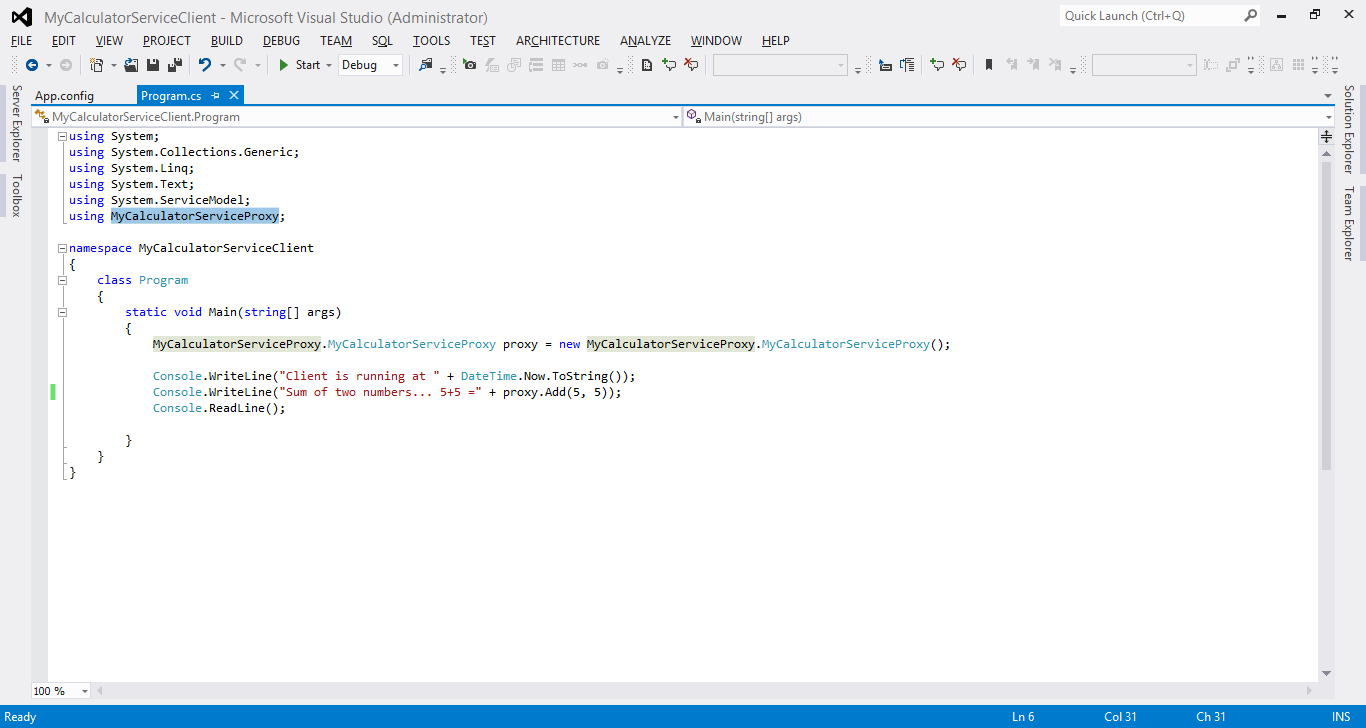
Task: Open the Navigate Backward history dropdown arrow
Action: [x=48, y=65]
